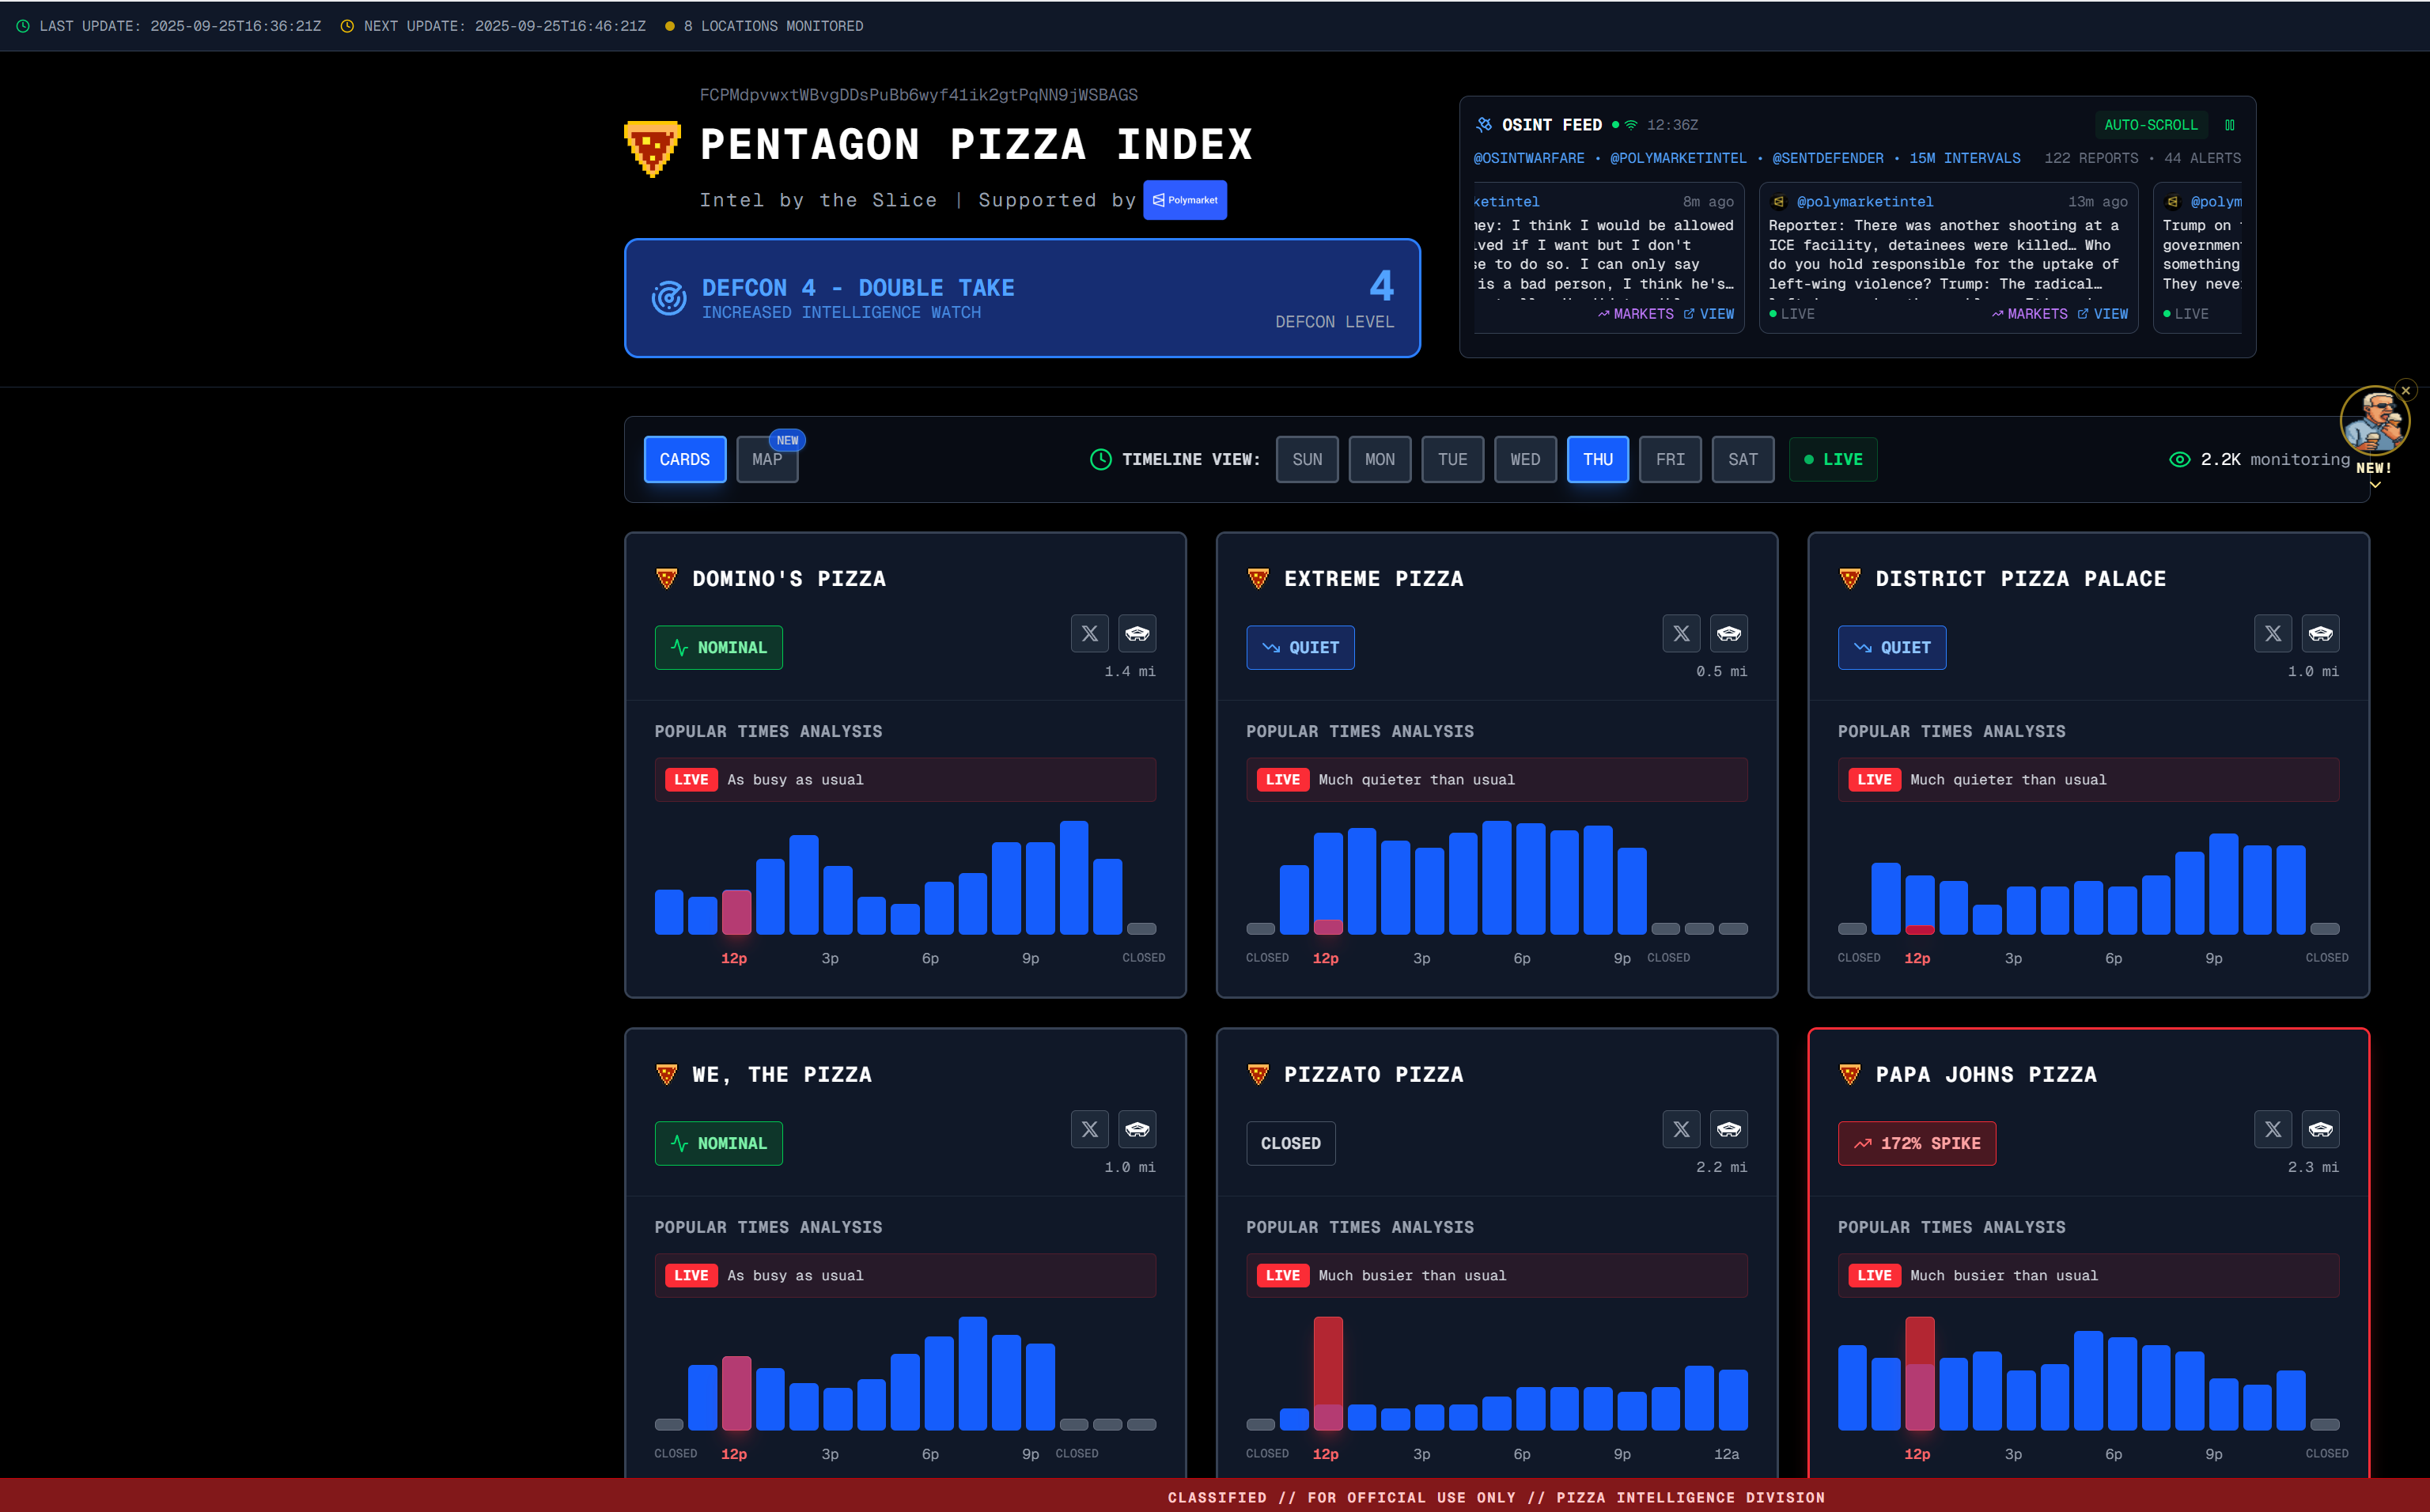Image resolution: width=2430 pixels, height=1512 pixels.
Task: Switch to MAP view
Action: [767, 460]
